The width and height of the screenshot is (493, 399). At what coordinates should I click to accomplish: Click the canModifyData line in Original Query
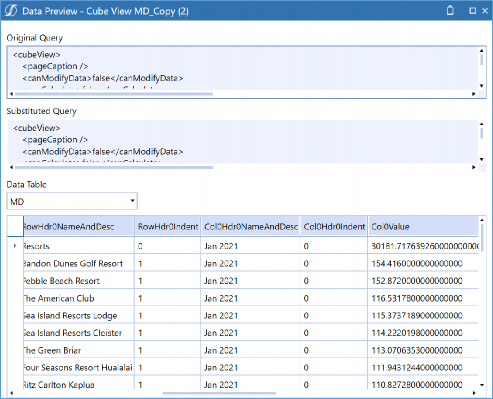click(x=103, y=78)
